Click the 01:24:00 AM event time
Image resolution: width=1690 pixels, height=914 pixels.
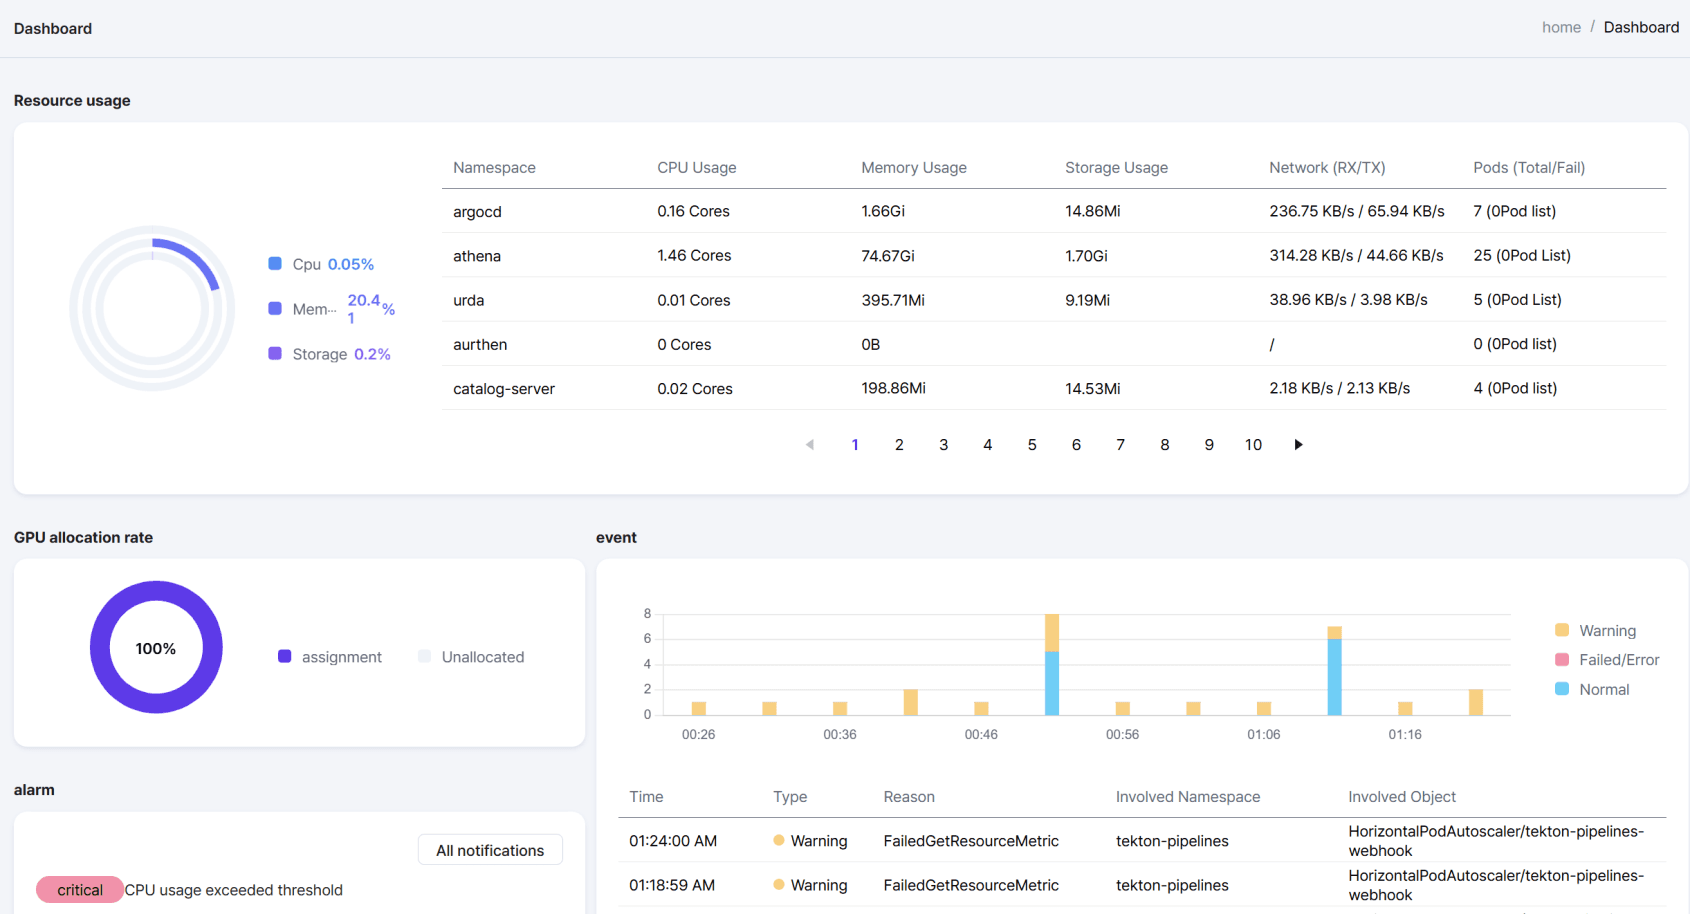pos(673,841)
